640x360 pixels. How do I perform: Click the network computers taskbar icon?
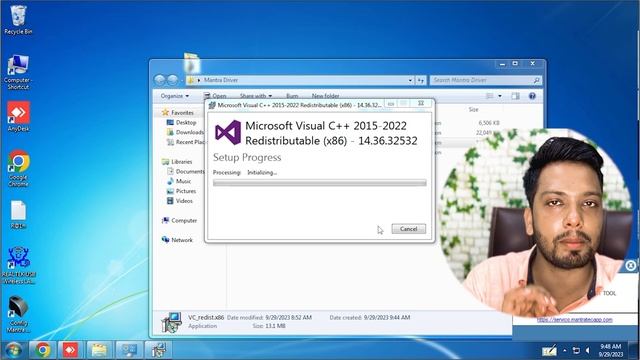point(129,350)
